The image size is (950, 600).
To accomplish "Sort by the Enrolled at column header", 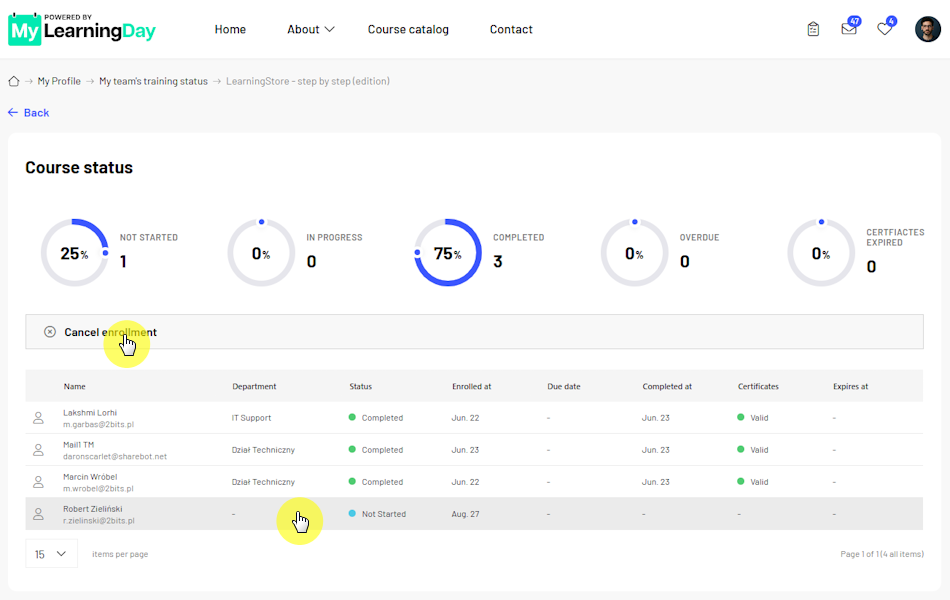I will pyautogui.click(x=471, y=387).
